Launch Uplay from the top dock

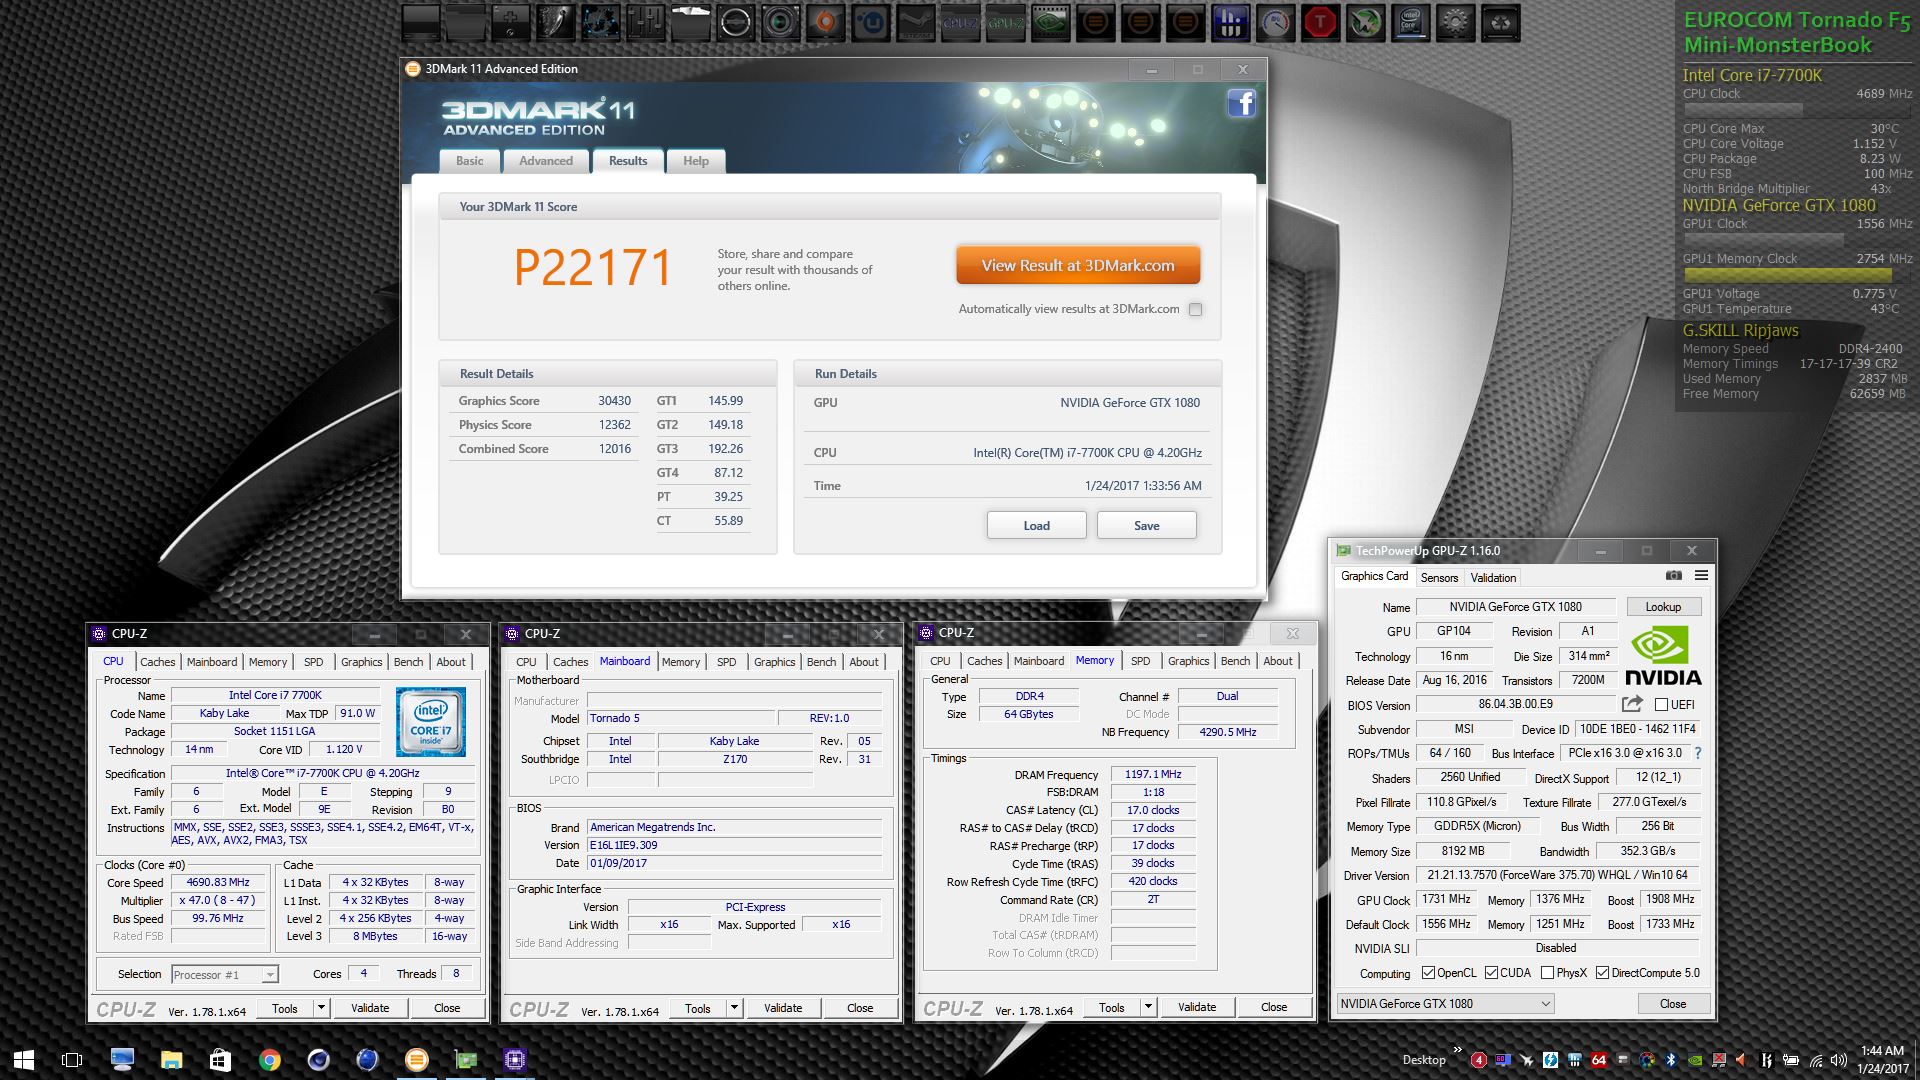(871, 23)
